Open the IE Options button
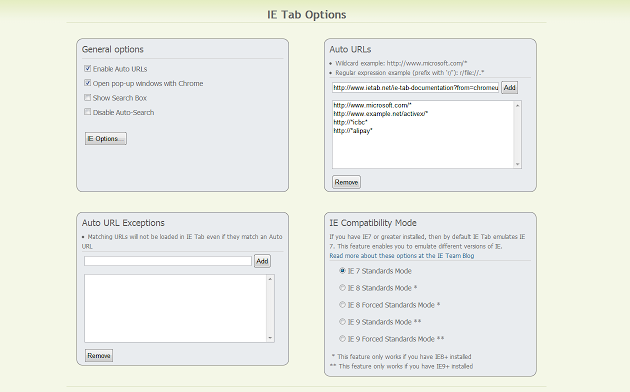This screenshot has width=630, height=392. pyautogui.click(x=106, y=139)
